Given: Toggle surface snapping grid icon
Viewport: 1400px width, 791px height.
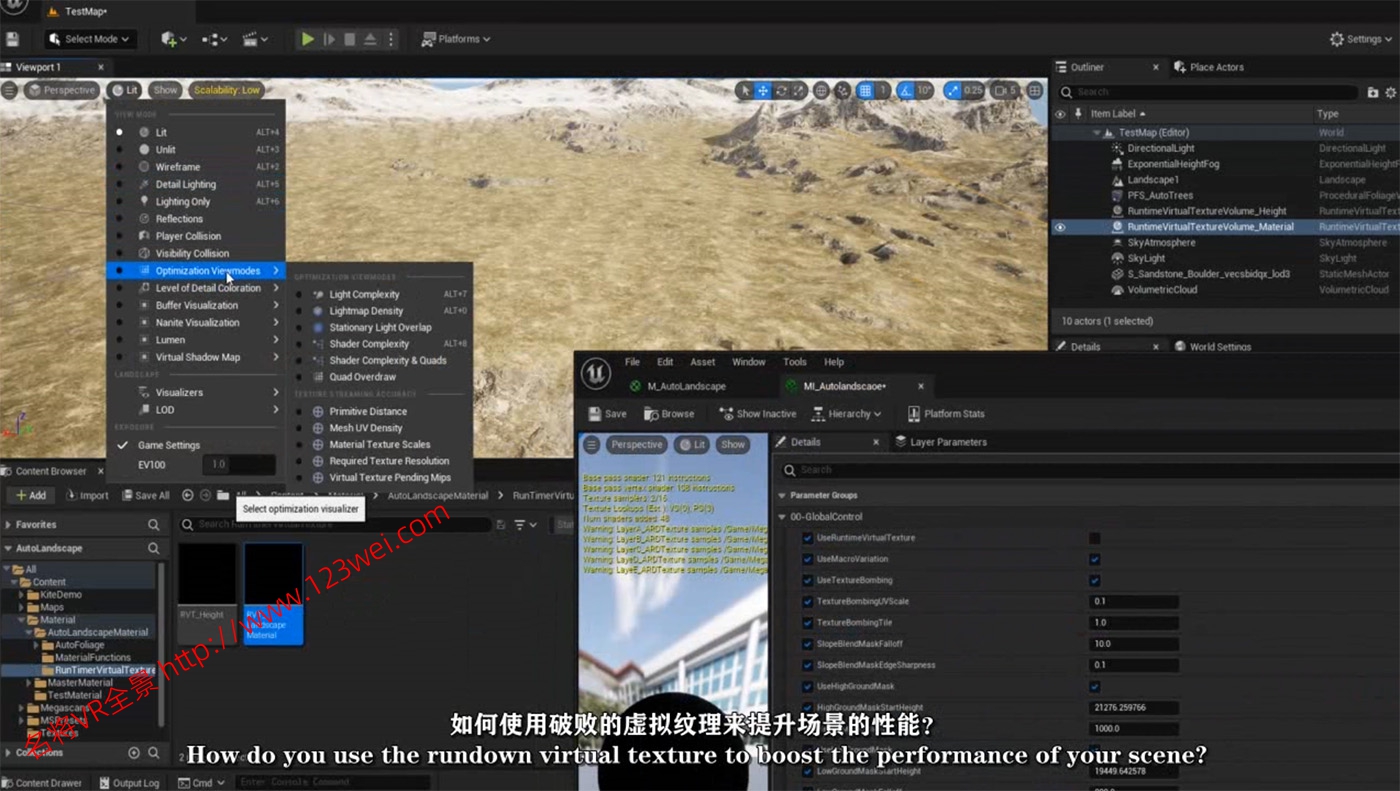Looking at the screenshot, I should click(x=866, y=90).
